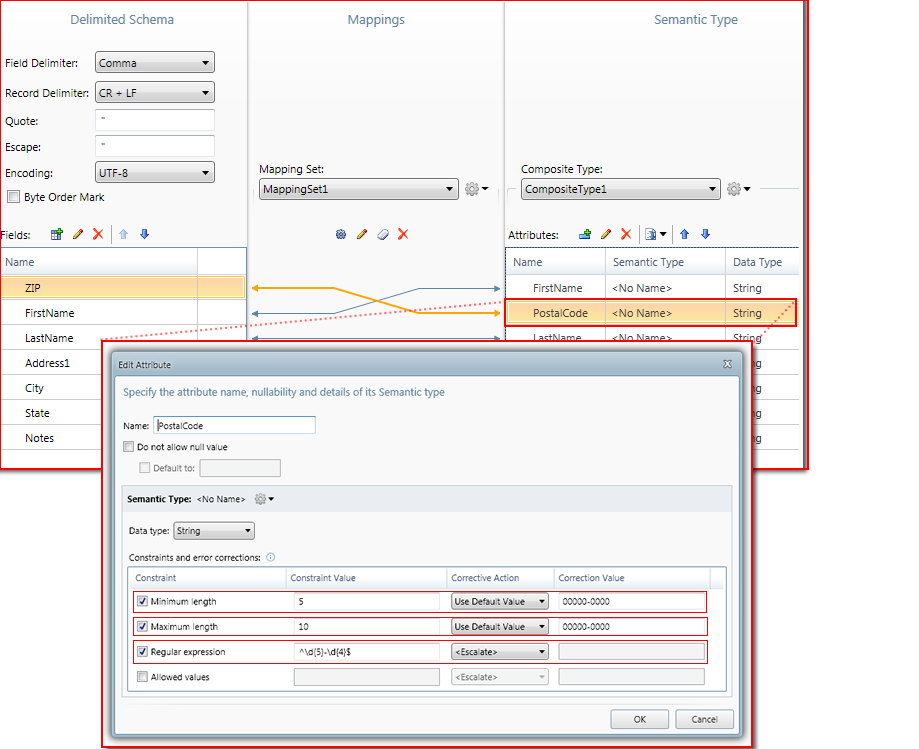Click the add attribute icon in Attributes toolbar

coord(585,234)
